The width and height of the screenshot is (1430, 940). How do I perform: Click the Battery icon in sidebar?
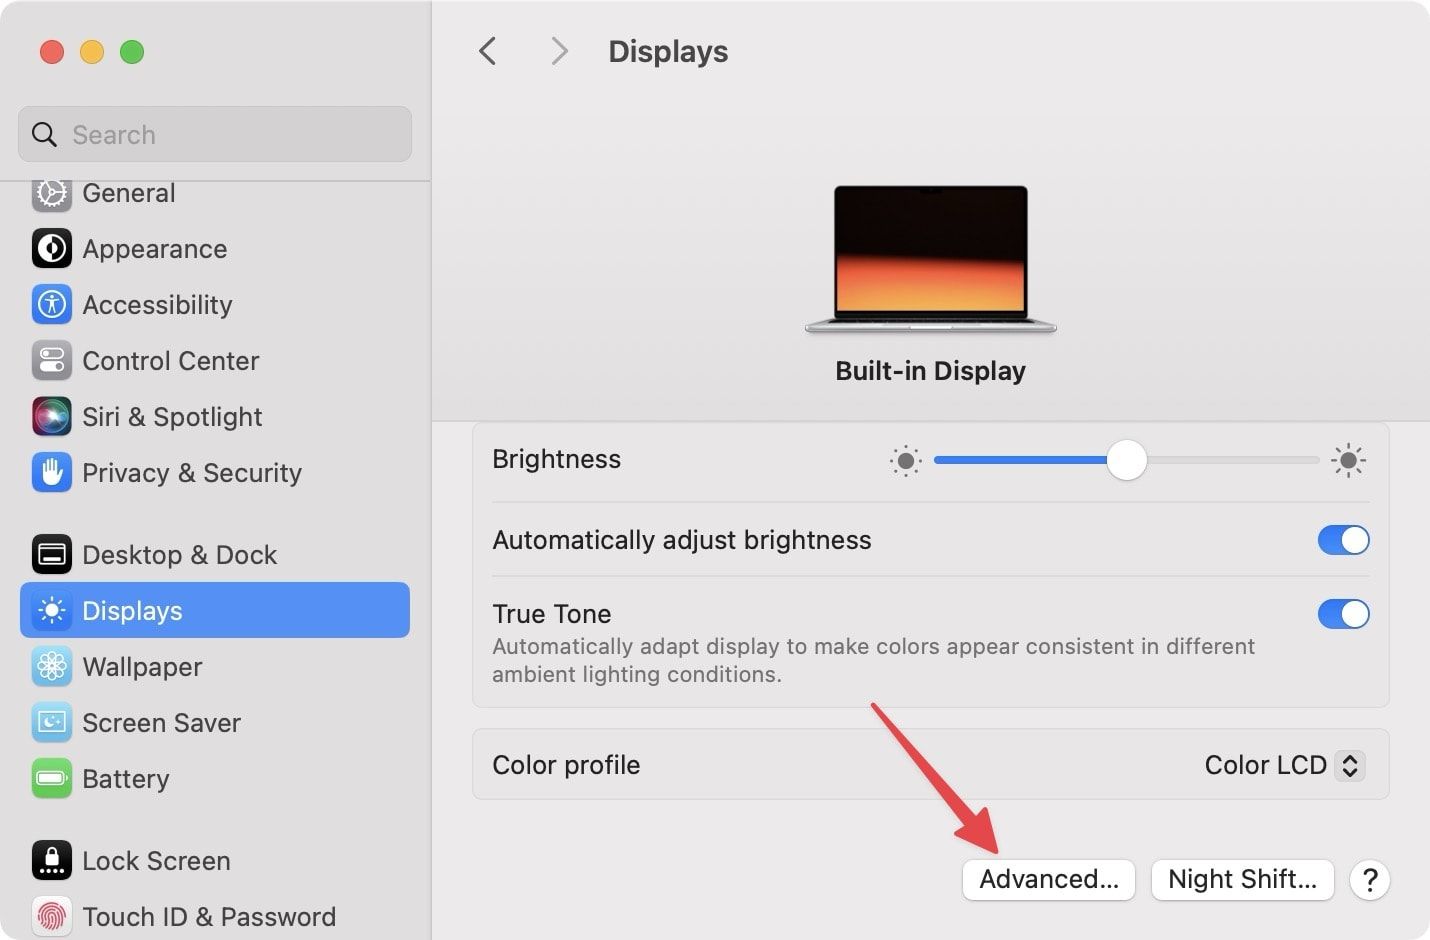click(51, 779)
